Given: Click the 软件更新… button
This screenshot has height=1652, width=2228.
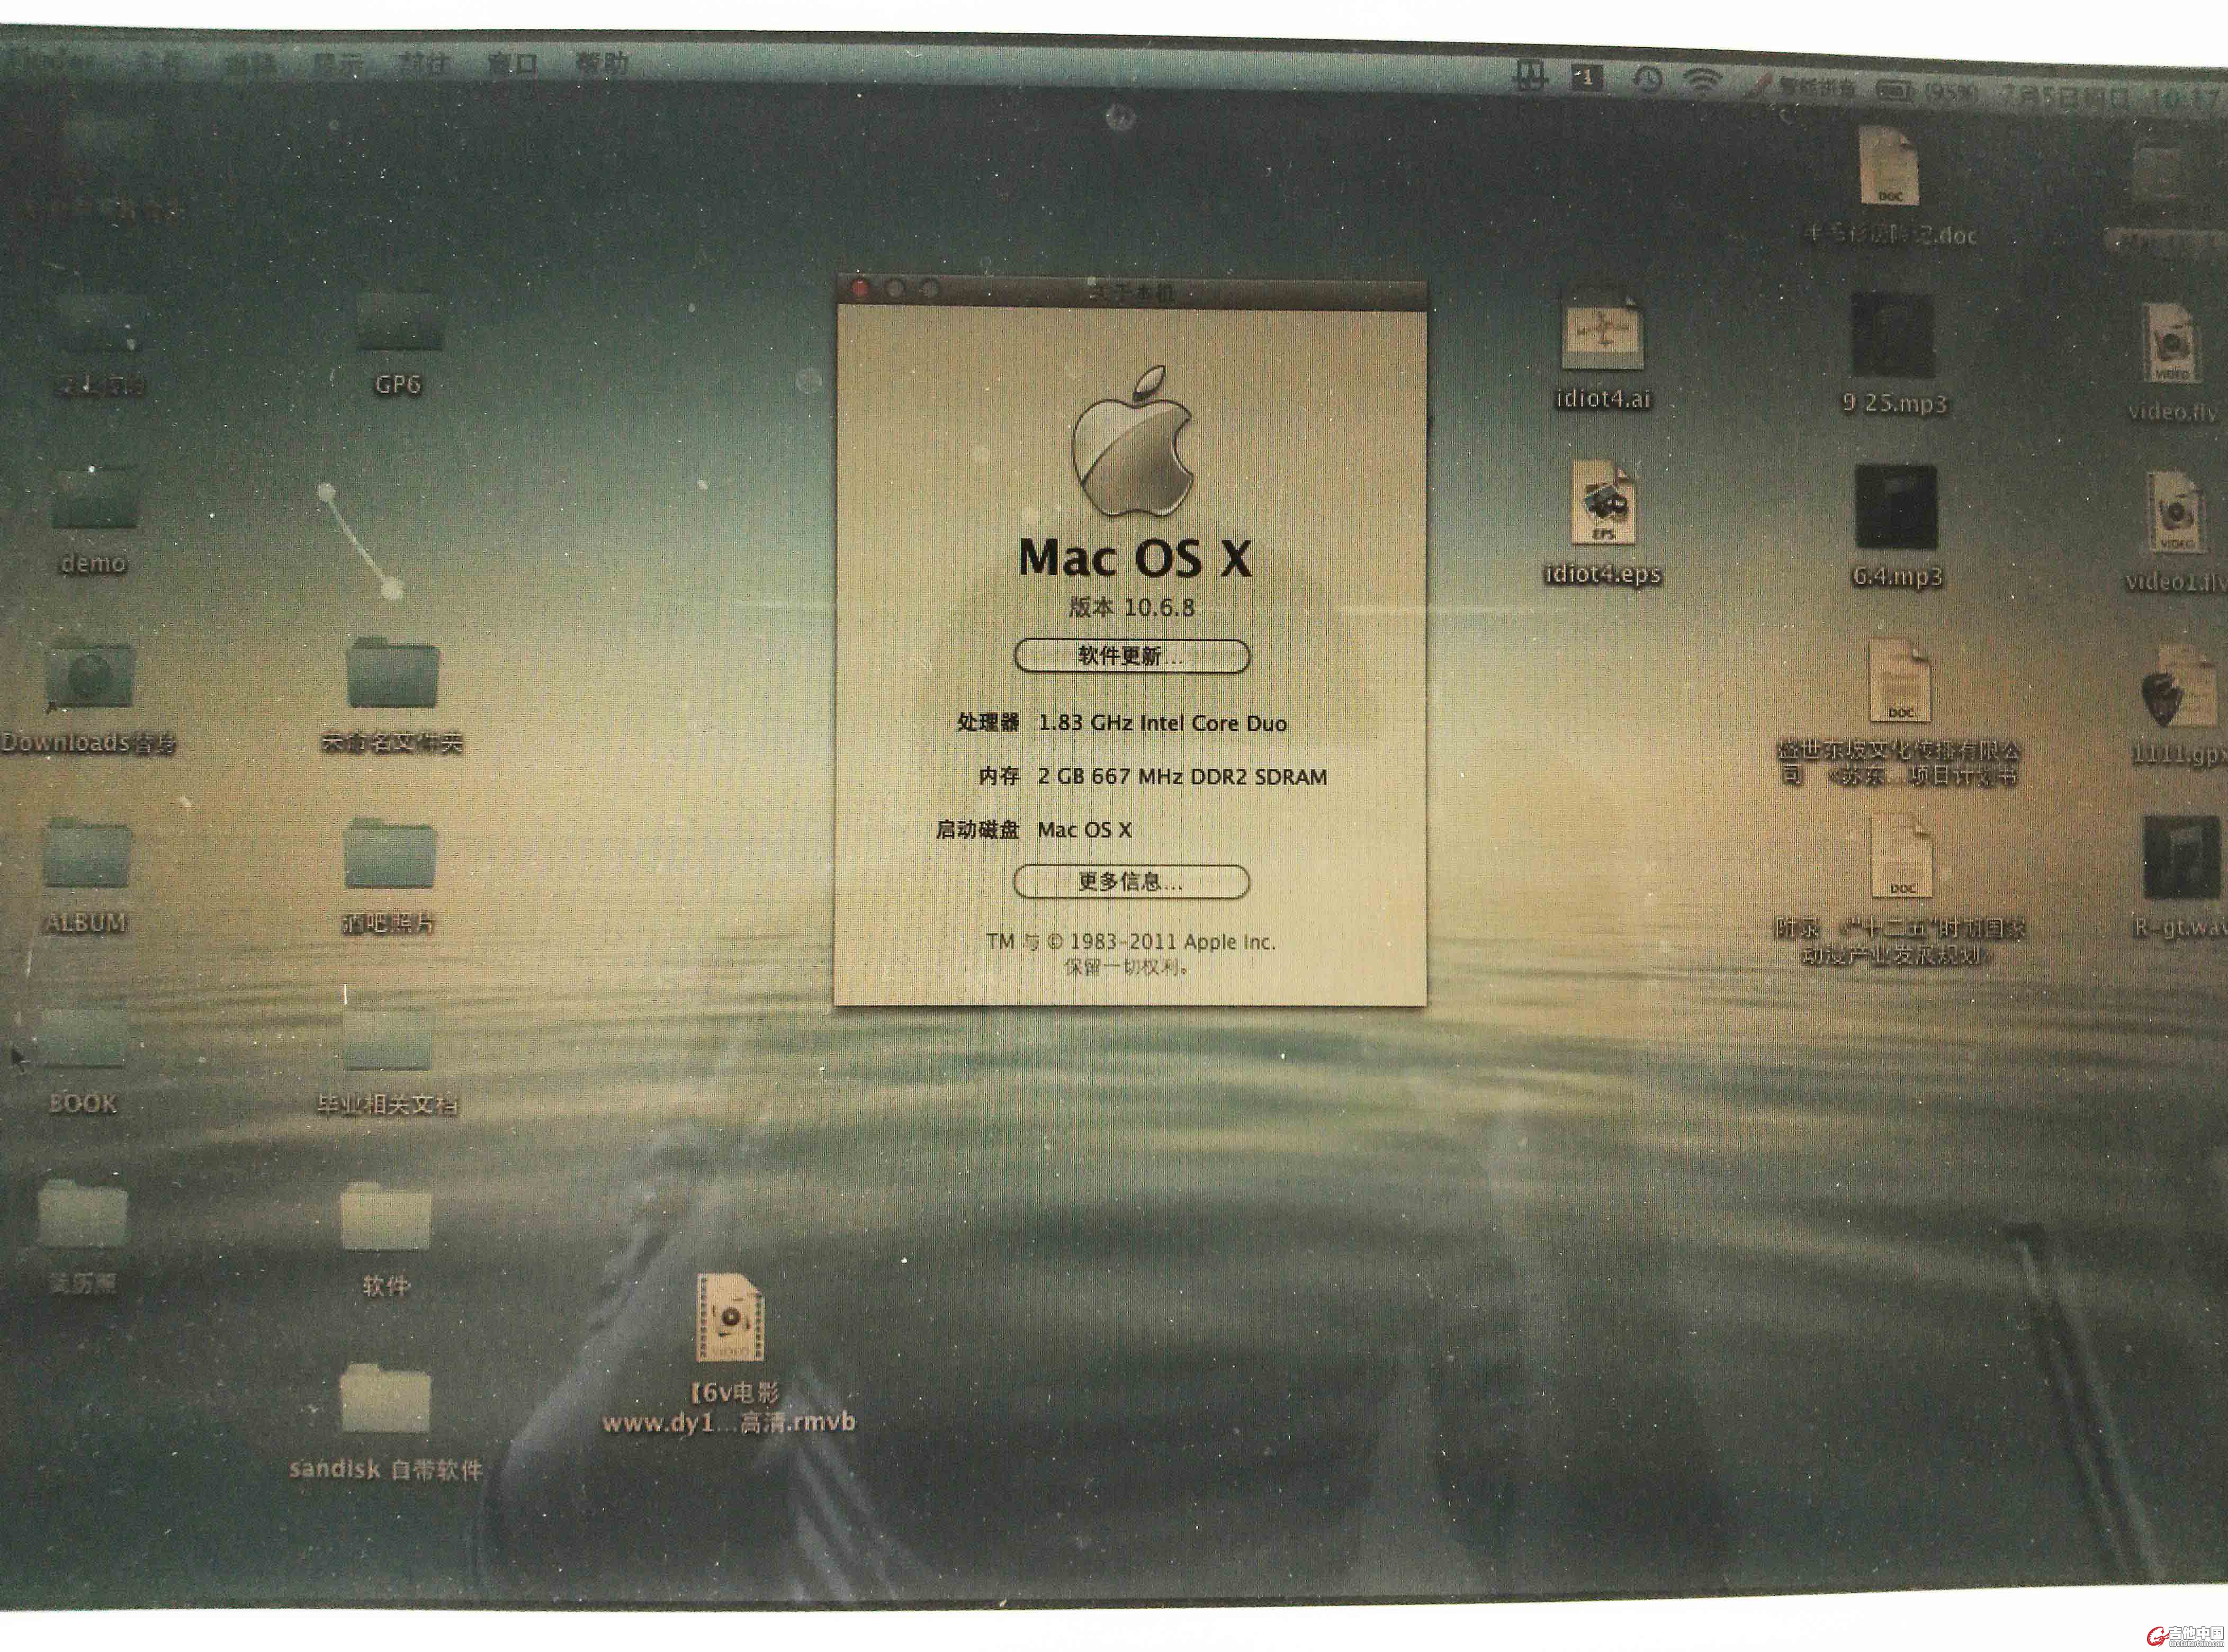Looking at the screenshot, I should click(1132, 656).
